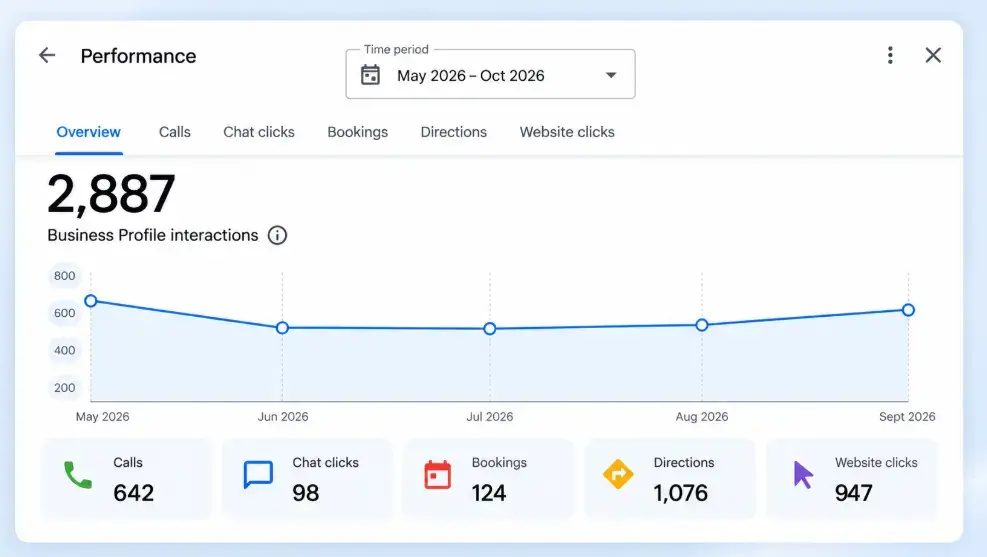Select the Sept 2026 data point
This screenshot has width=987, height=557.
(x=908, y=310)
